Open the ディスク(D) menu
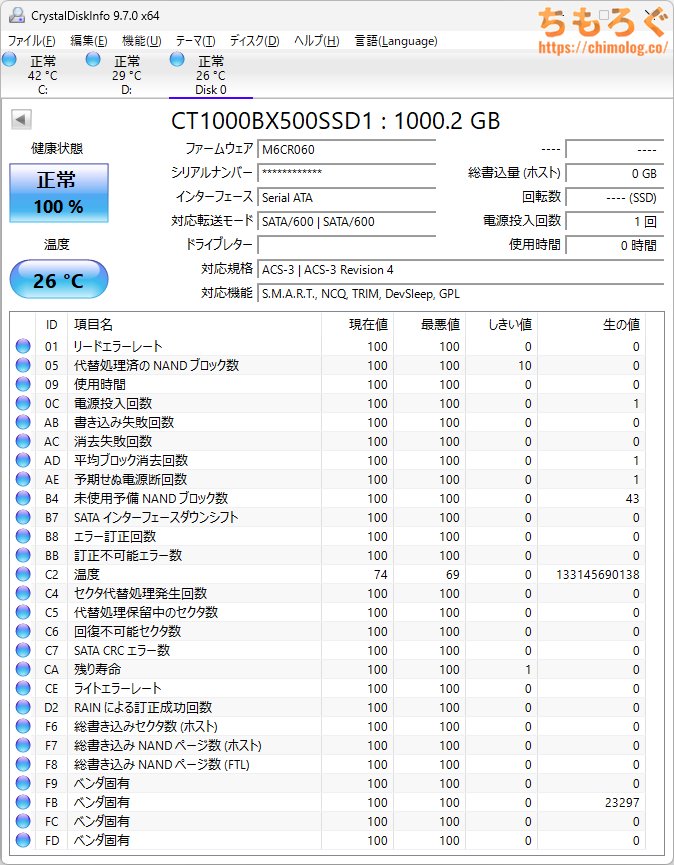The image size is (674, 865). pyautogui.click(x=255, y=41)
